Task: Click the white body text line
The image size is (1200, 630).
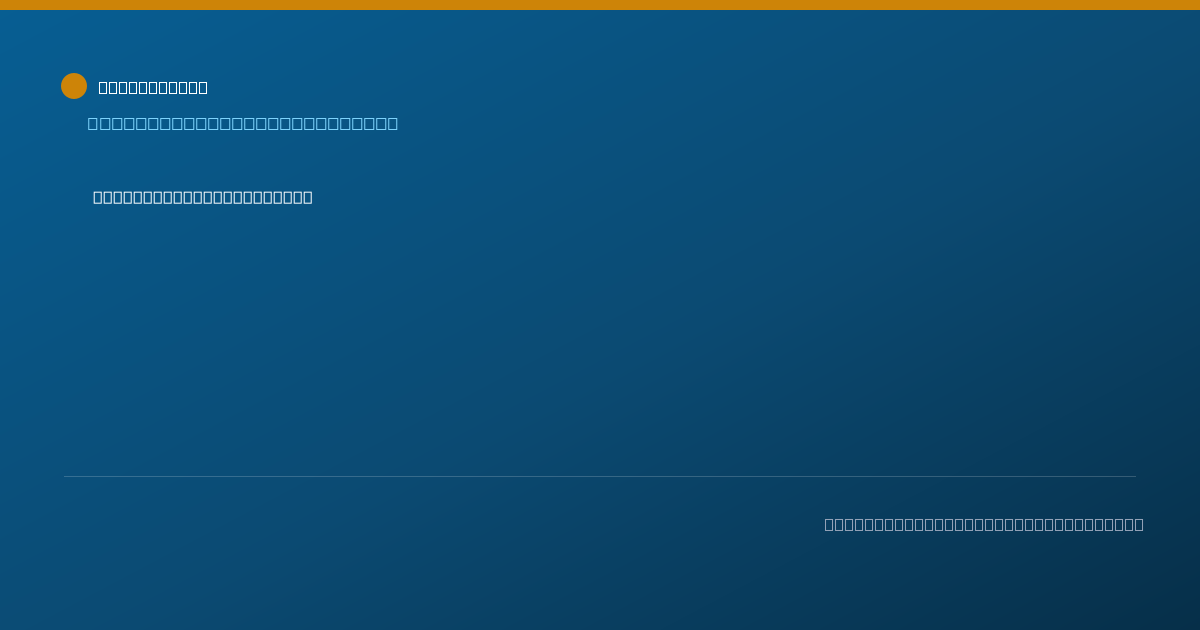Action: 203,197
